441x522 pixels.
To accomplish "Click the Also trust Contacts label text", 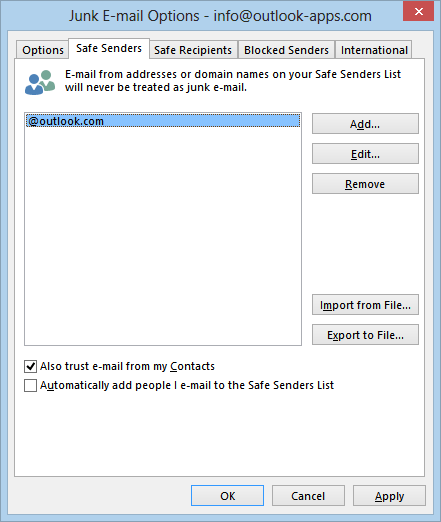I will pos(127,366).
